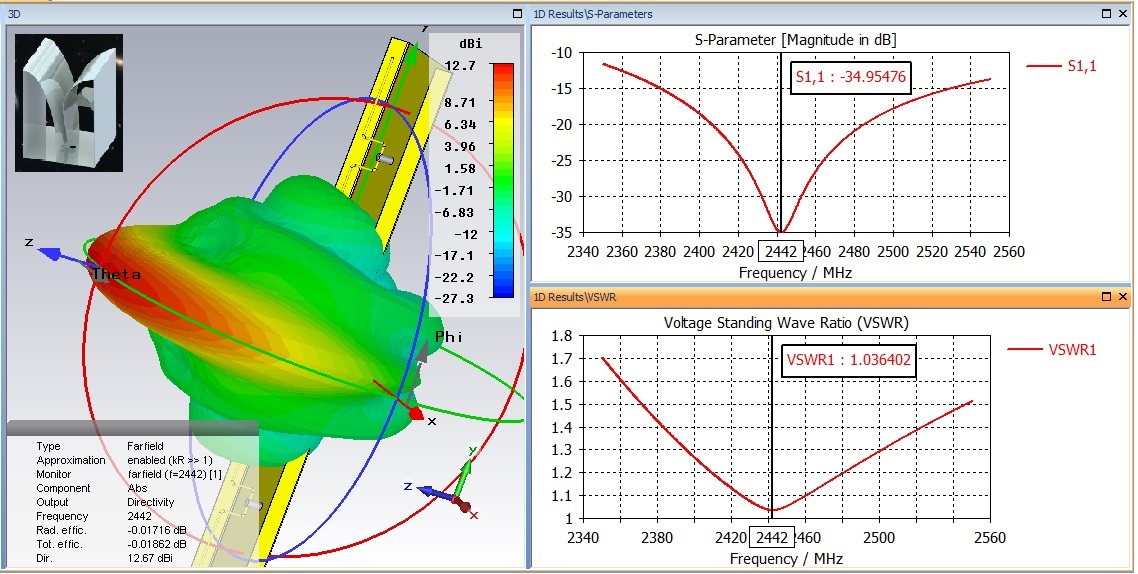Image resolution: width=1138 pixels, height=574 pixels.
Task: Select the 3D window title bar
Action: 265,14
